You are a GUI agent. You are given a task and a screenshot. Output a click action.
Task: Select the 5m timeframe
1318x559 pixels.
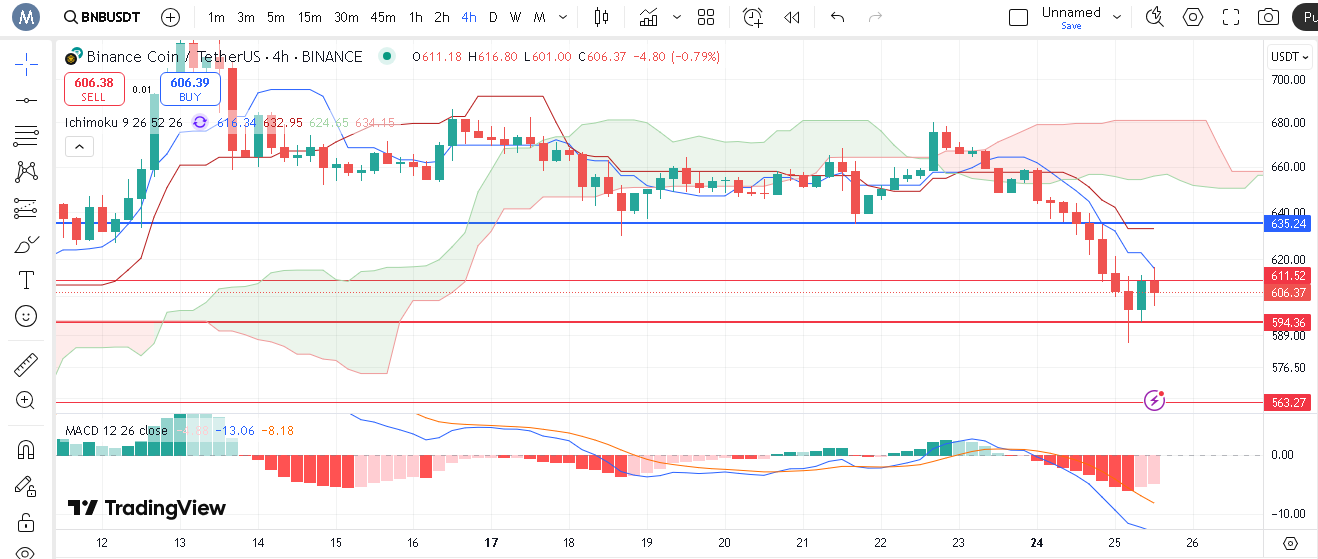(276, 17)
